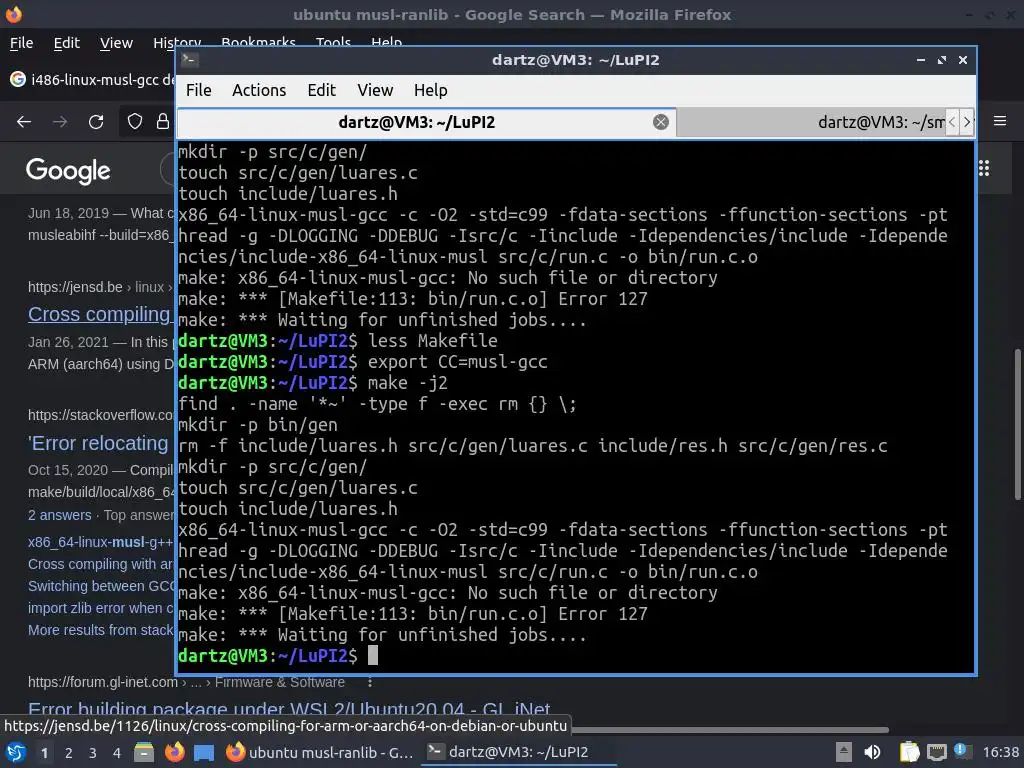Launch the file manager from panel
This screenshot has height=768, width=1024.
coord(144,752)
